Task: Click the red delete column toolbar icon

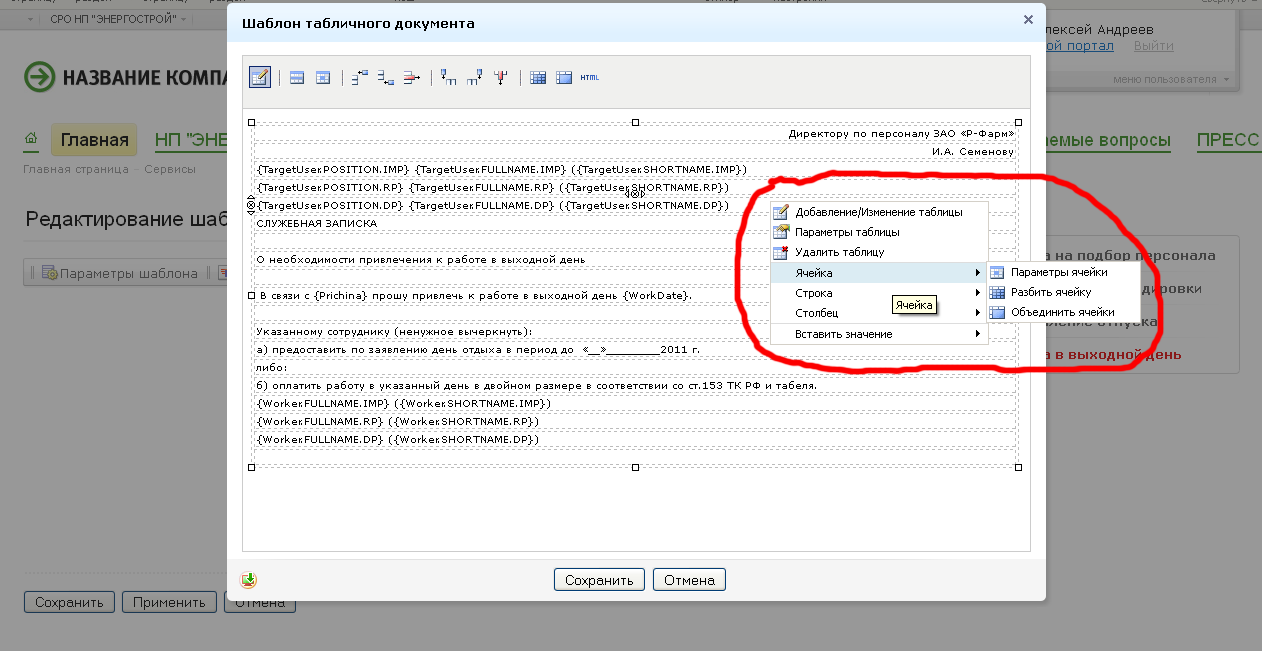Action: click(x=500, y=77)
